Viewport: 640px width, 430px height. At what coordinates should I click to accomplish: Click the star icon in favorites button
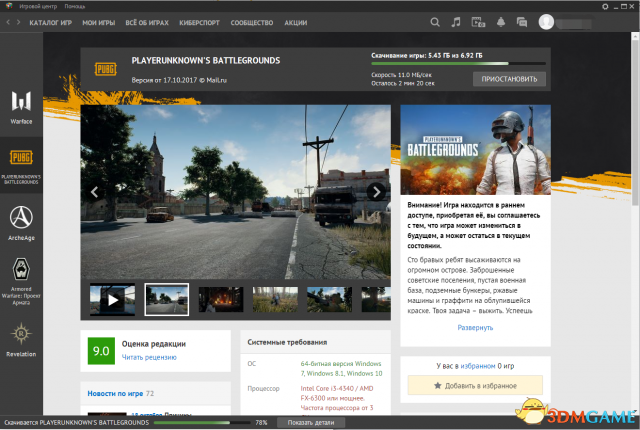pos(438,386)
